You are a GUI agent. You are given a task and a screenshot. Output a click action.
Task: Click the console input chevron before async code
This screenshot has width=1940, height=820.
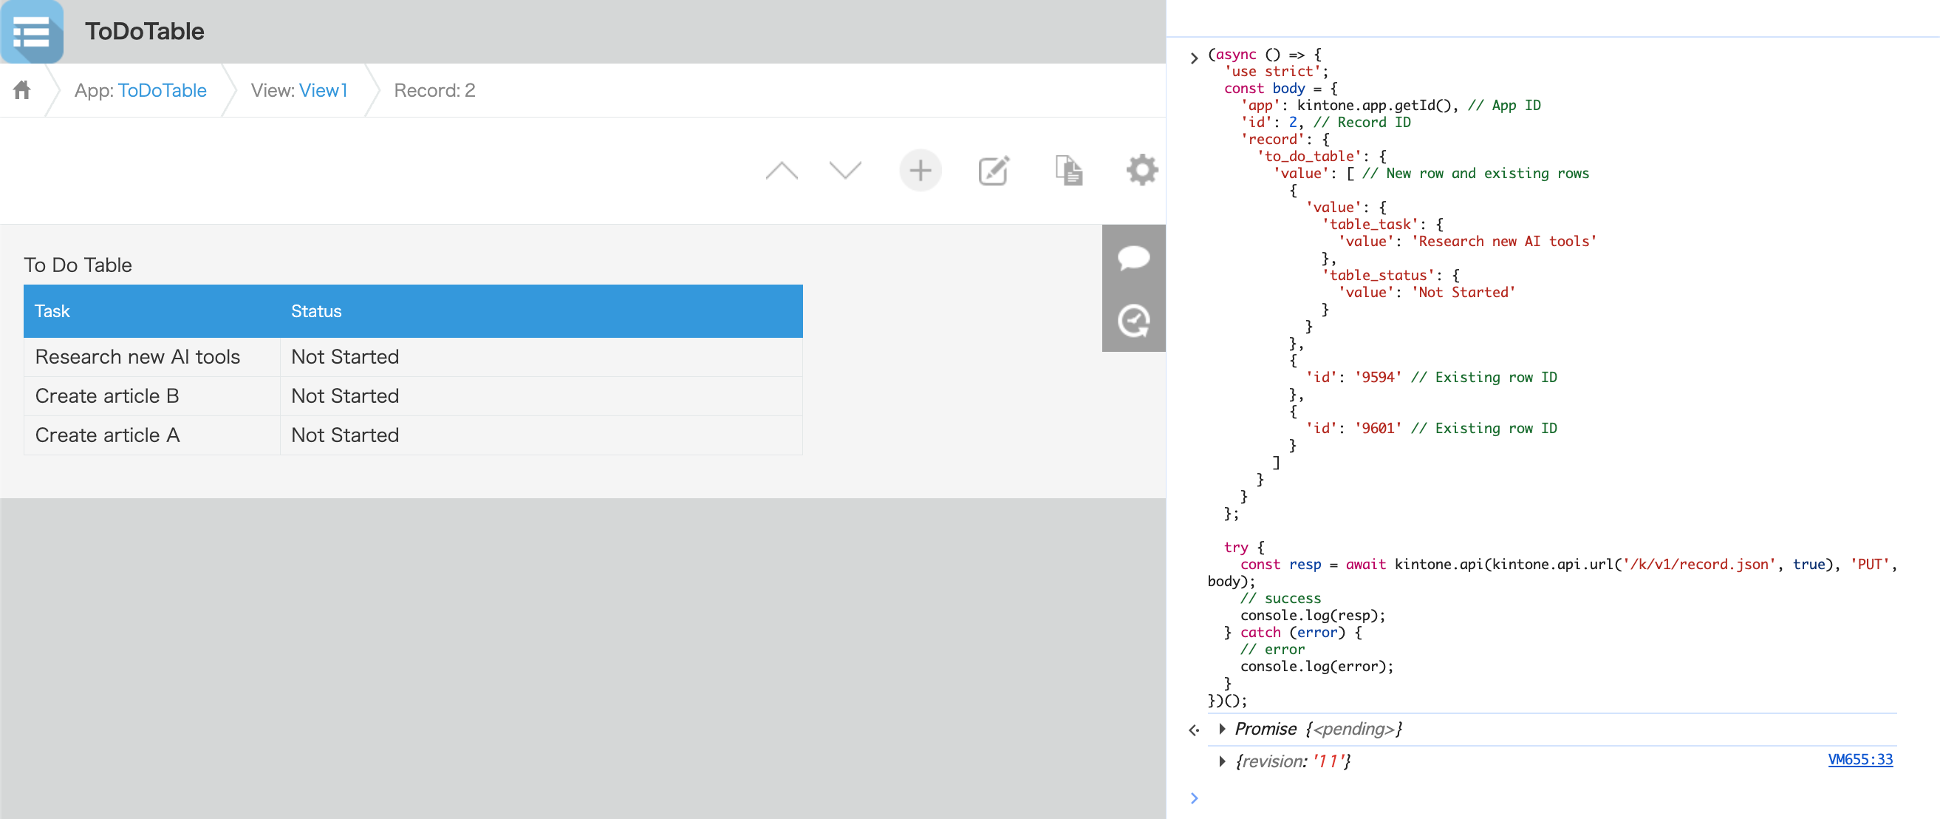click(x=1194, y=57)
